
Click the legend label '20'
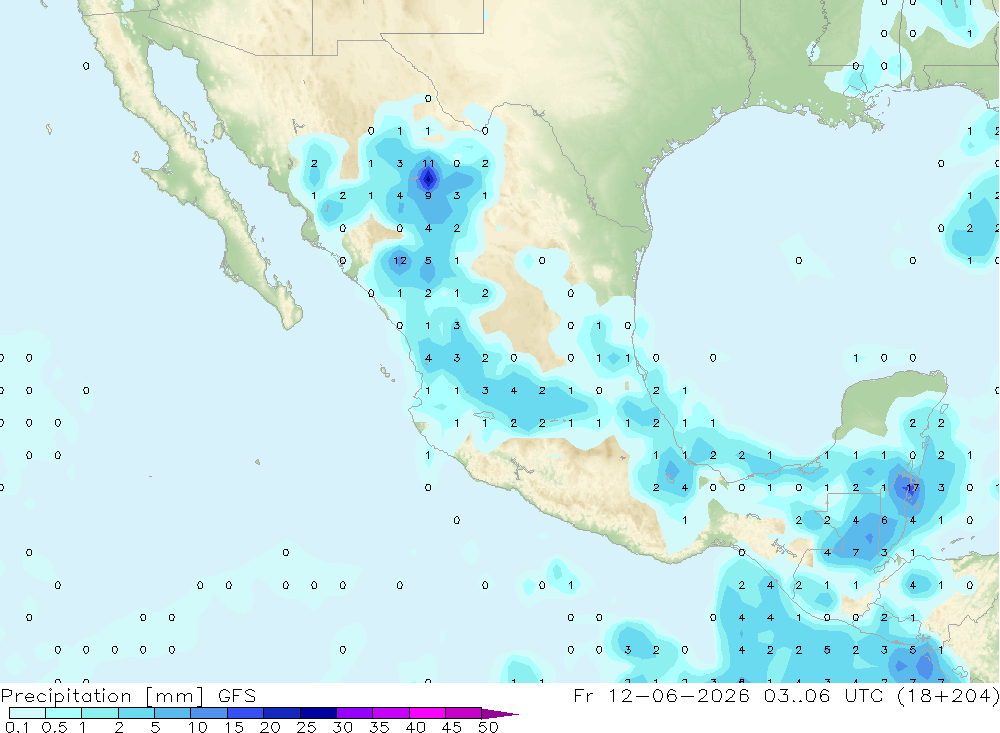click(x=270, y=727)
